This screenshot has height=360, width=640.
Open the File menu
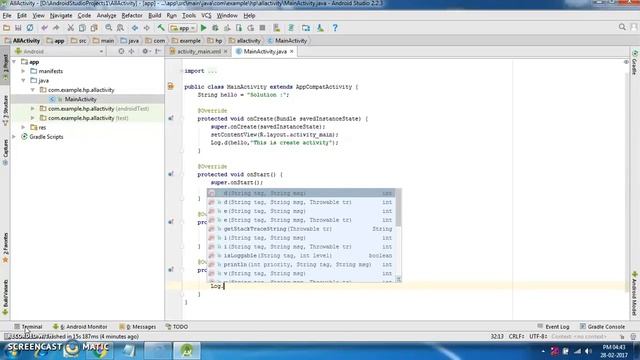point(7,16)
